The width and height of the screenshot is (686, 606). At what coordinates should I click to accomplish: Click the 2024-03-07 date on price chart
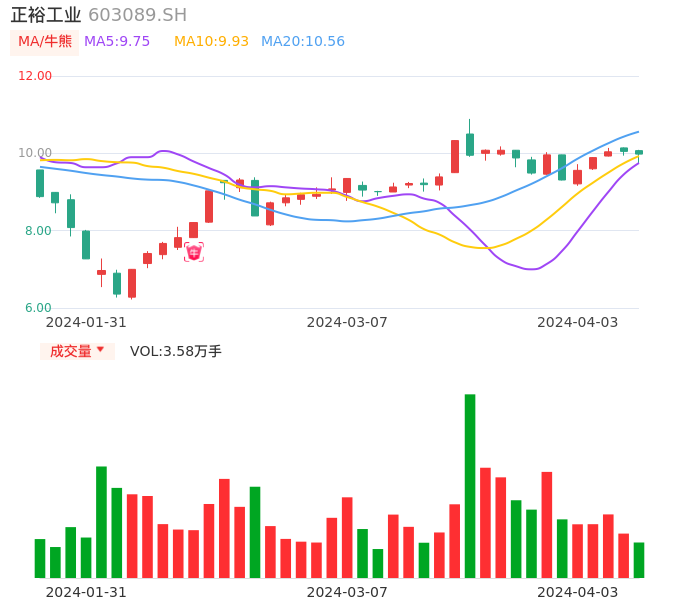pos(347,322)
